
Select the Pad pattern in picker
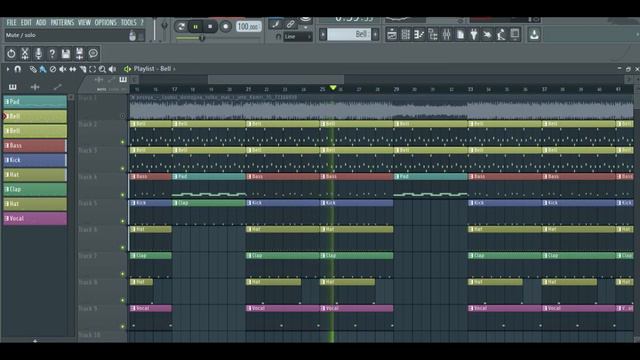click(x=35, y=102)
